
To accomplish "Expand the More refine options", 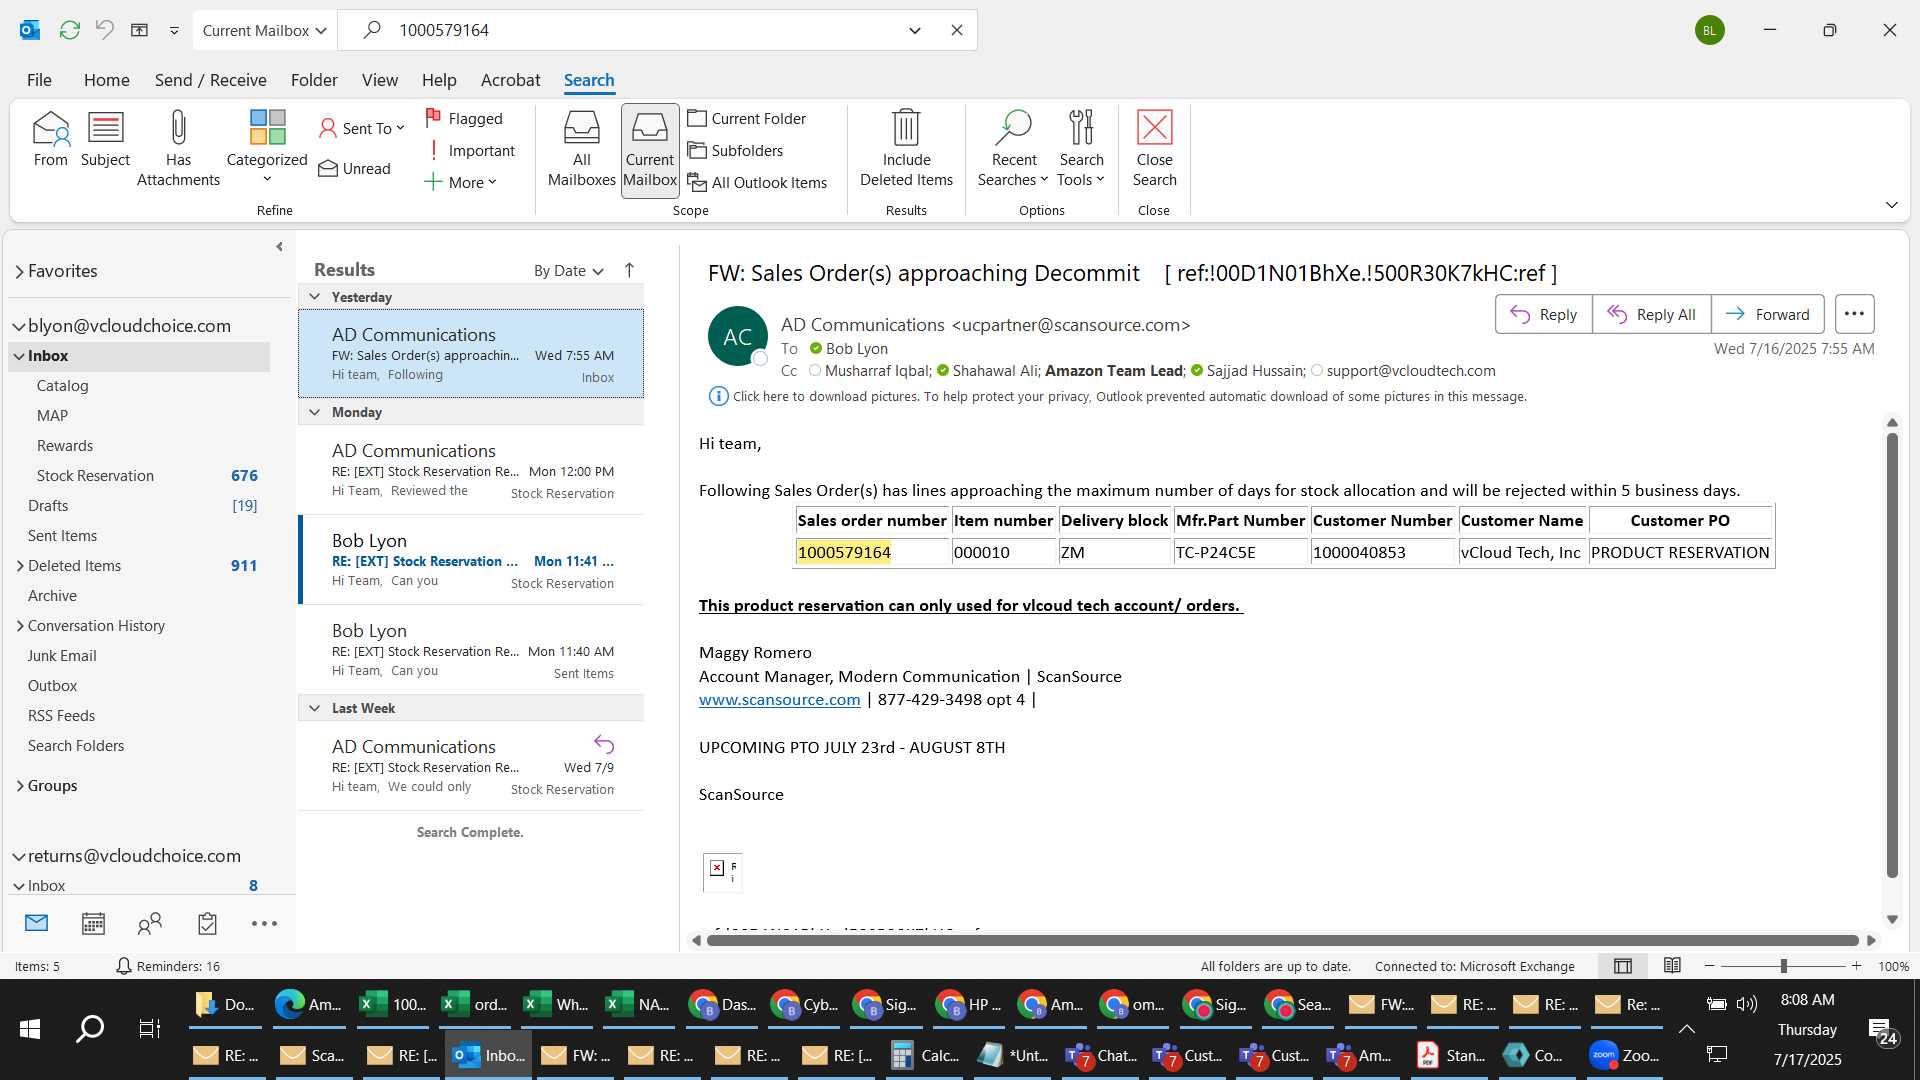I will [x=461, y=182].
